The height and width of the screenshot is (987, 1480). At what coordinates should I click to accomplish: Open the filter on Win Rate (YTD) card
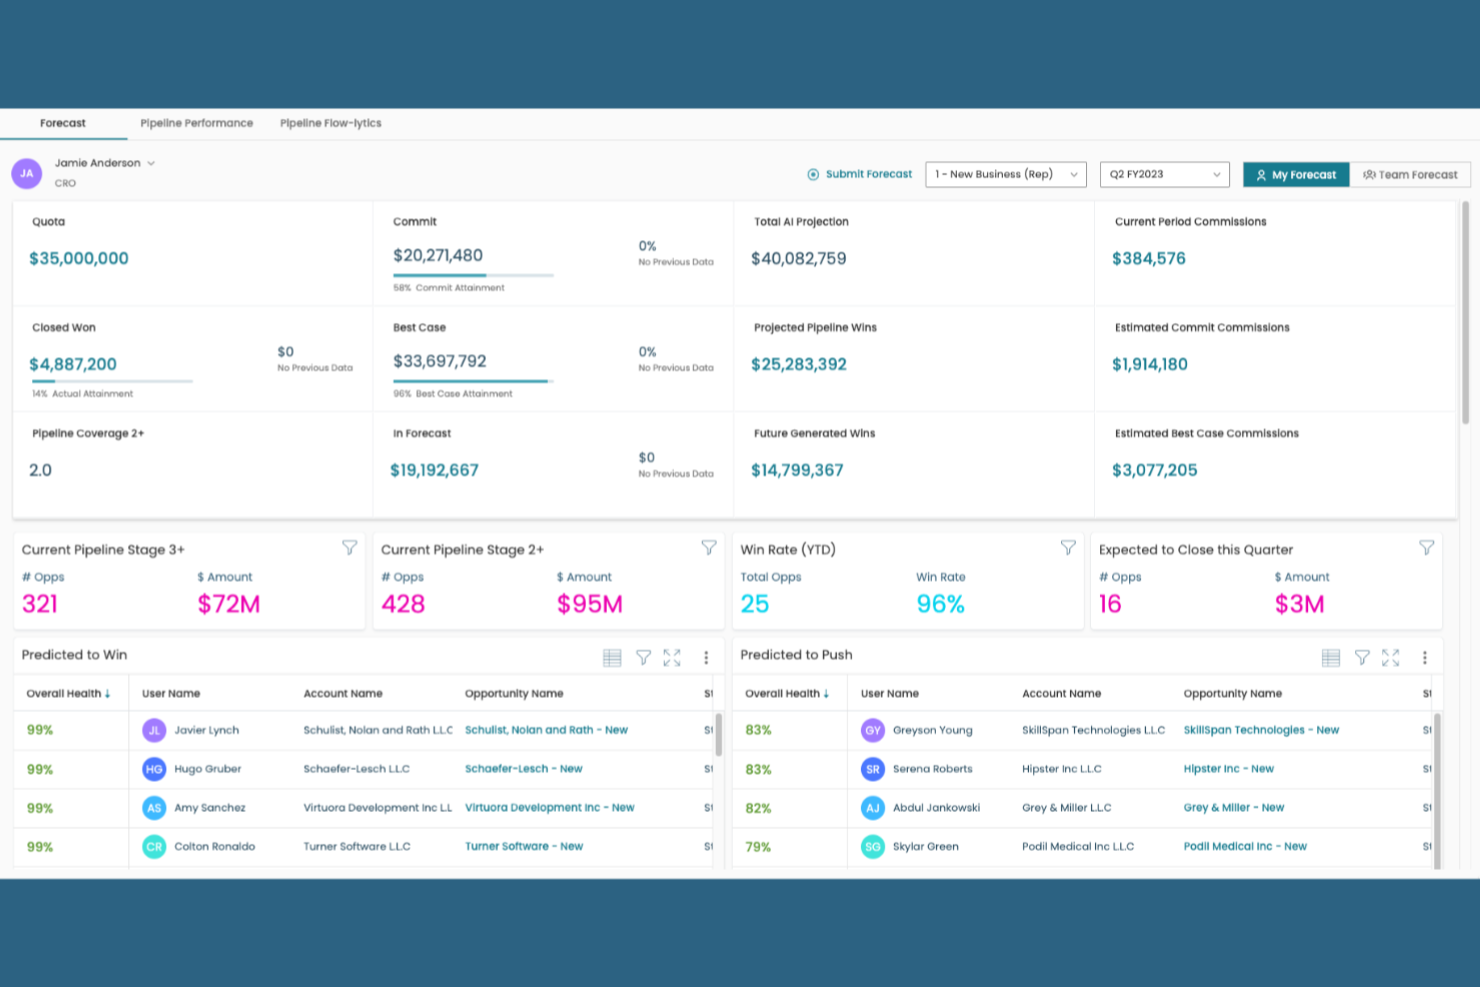point(1067,548)
